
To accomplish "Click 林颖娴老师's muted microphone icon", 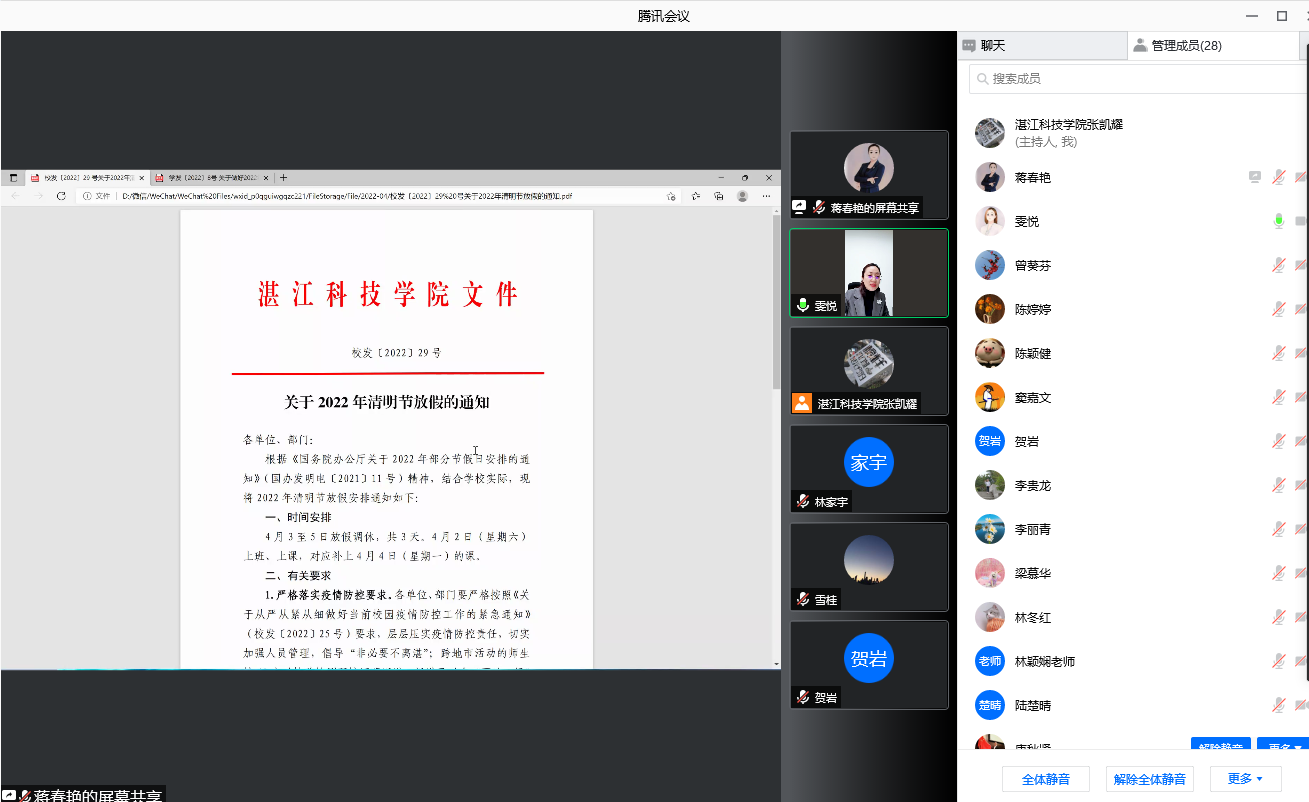I will tap(1278, 661).
